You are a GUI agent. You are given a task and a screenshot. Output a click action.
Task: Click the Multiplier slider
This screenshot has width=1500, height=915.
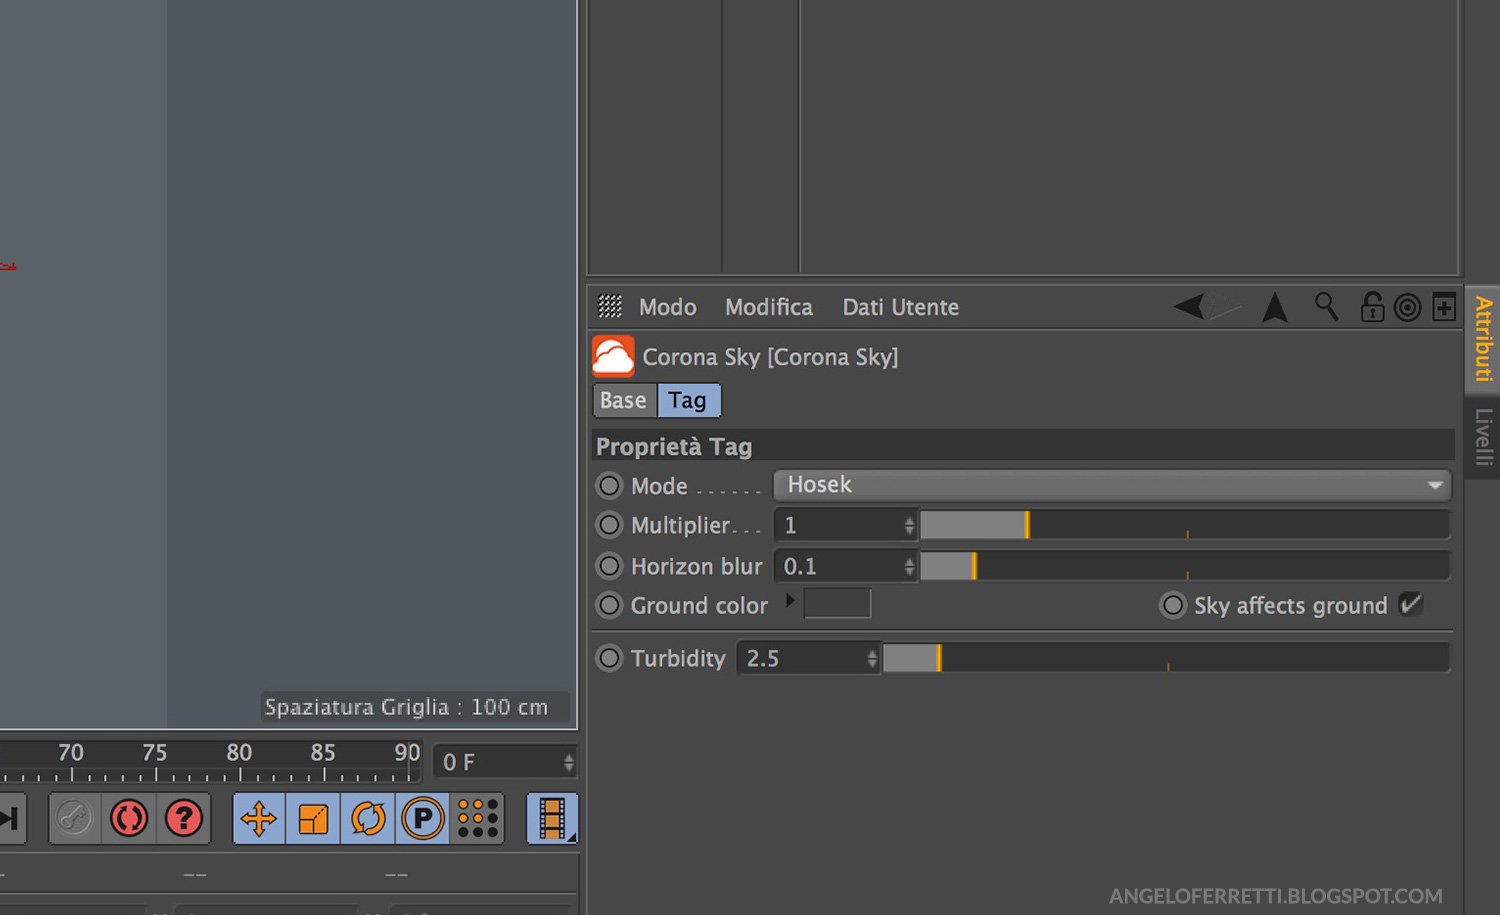click(1184, 525)
